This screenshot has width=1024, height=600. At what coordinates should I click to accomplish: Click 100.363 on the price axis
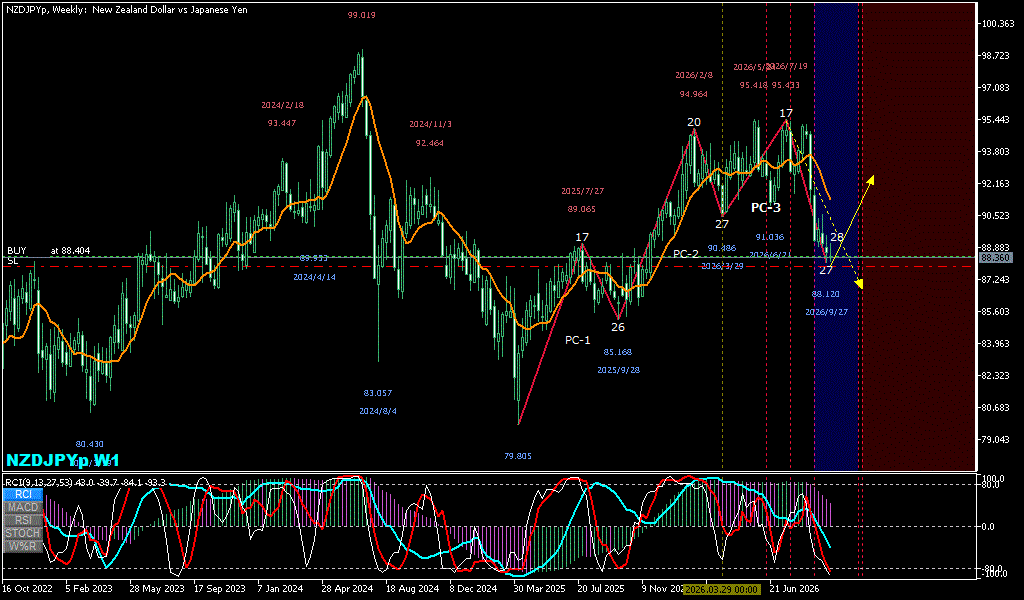coord(998,24)
